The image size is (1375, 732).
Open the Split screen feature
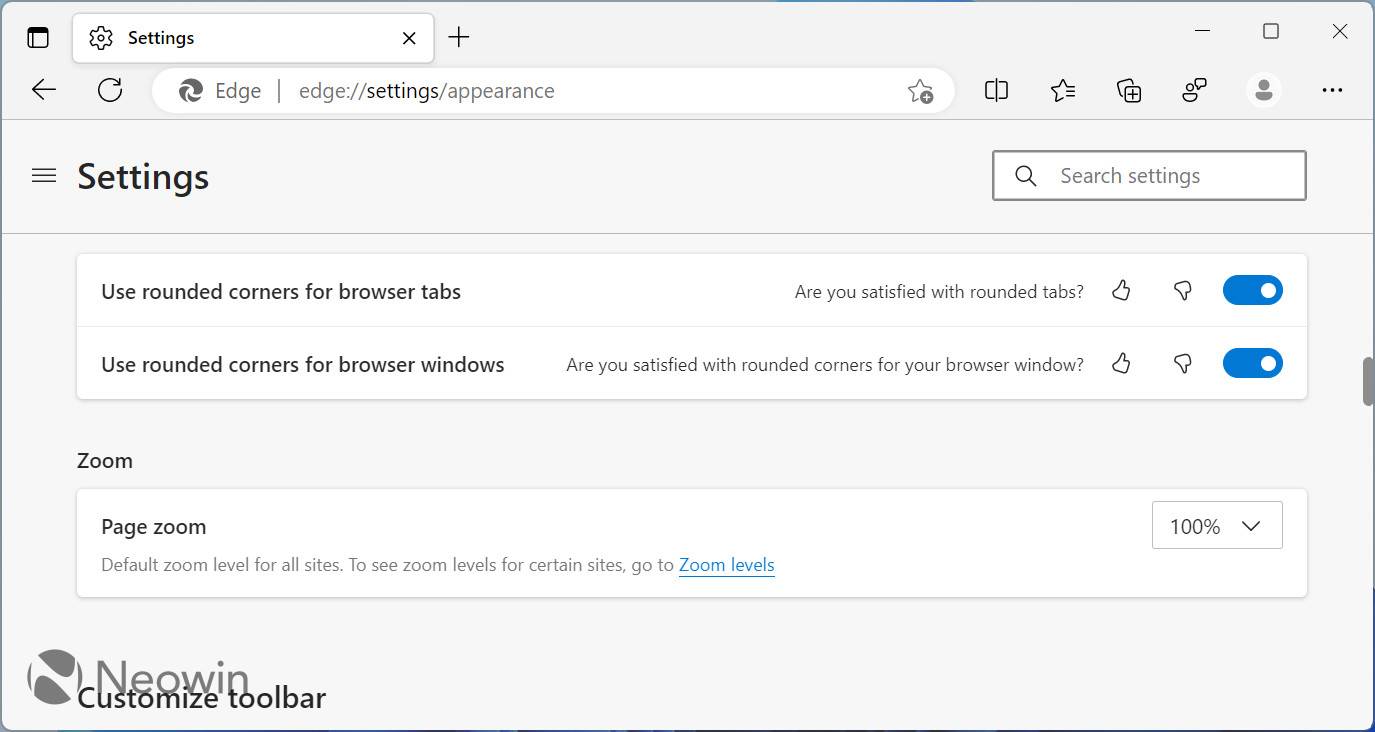[995, 90]
